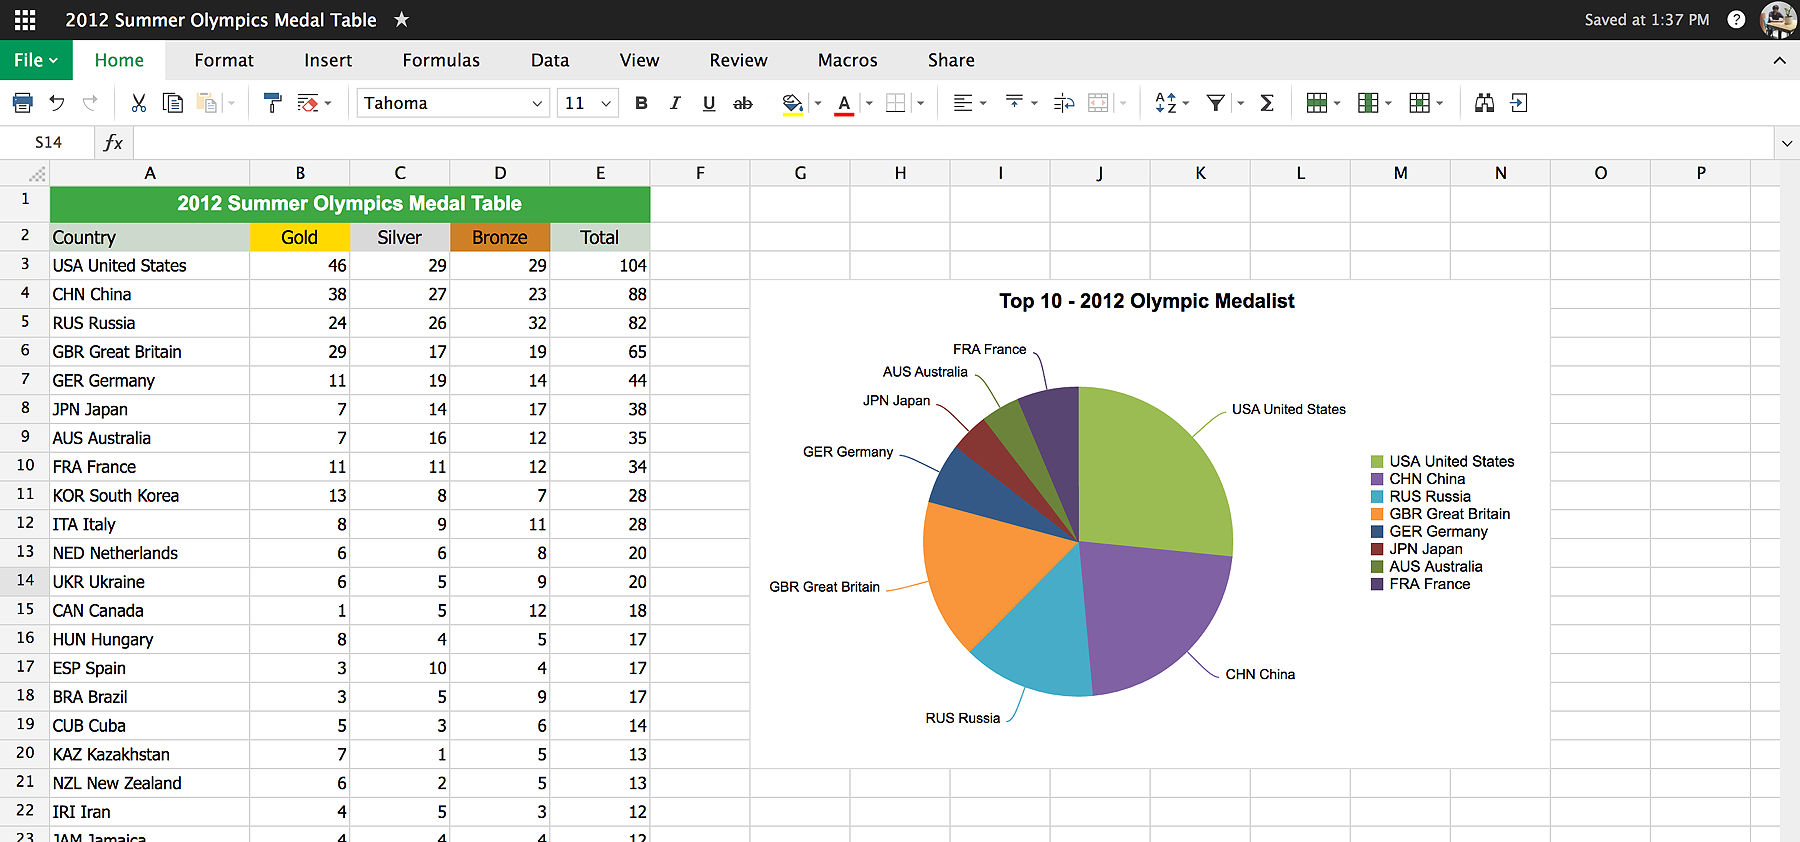Viewport: 1800px width, 842px height.
Task: Click the Print icon
Action: (x=22, y=103)
